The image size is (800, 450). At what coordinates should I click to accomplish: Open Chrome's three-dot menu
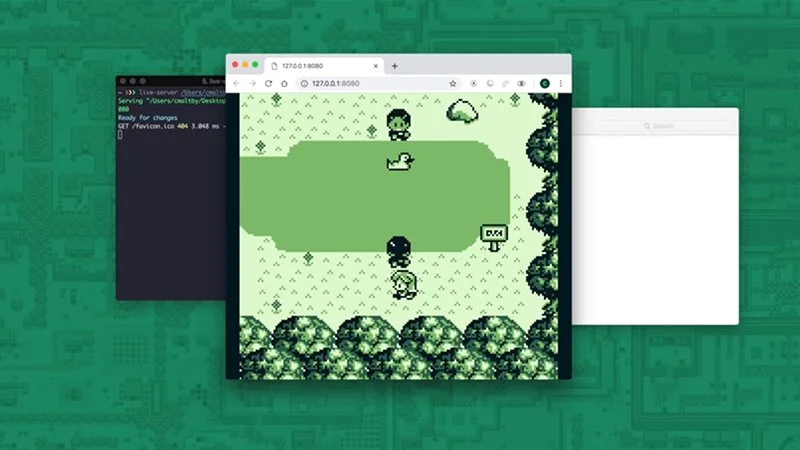[561, 84]
